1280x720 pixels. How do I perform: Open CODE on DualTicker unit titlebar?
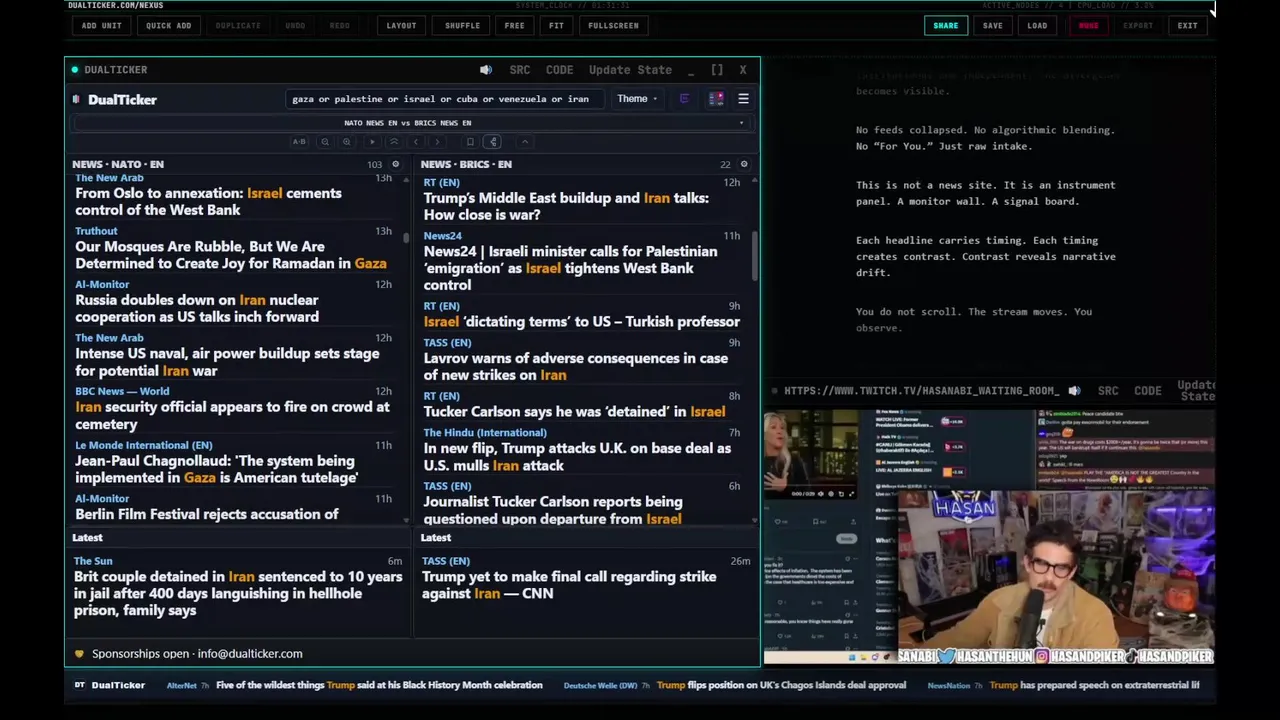tap(559, 70)
